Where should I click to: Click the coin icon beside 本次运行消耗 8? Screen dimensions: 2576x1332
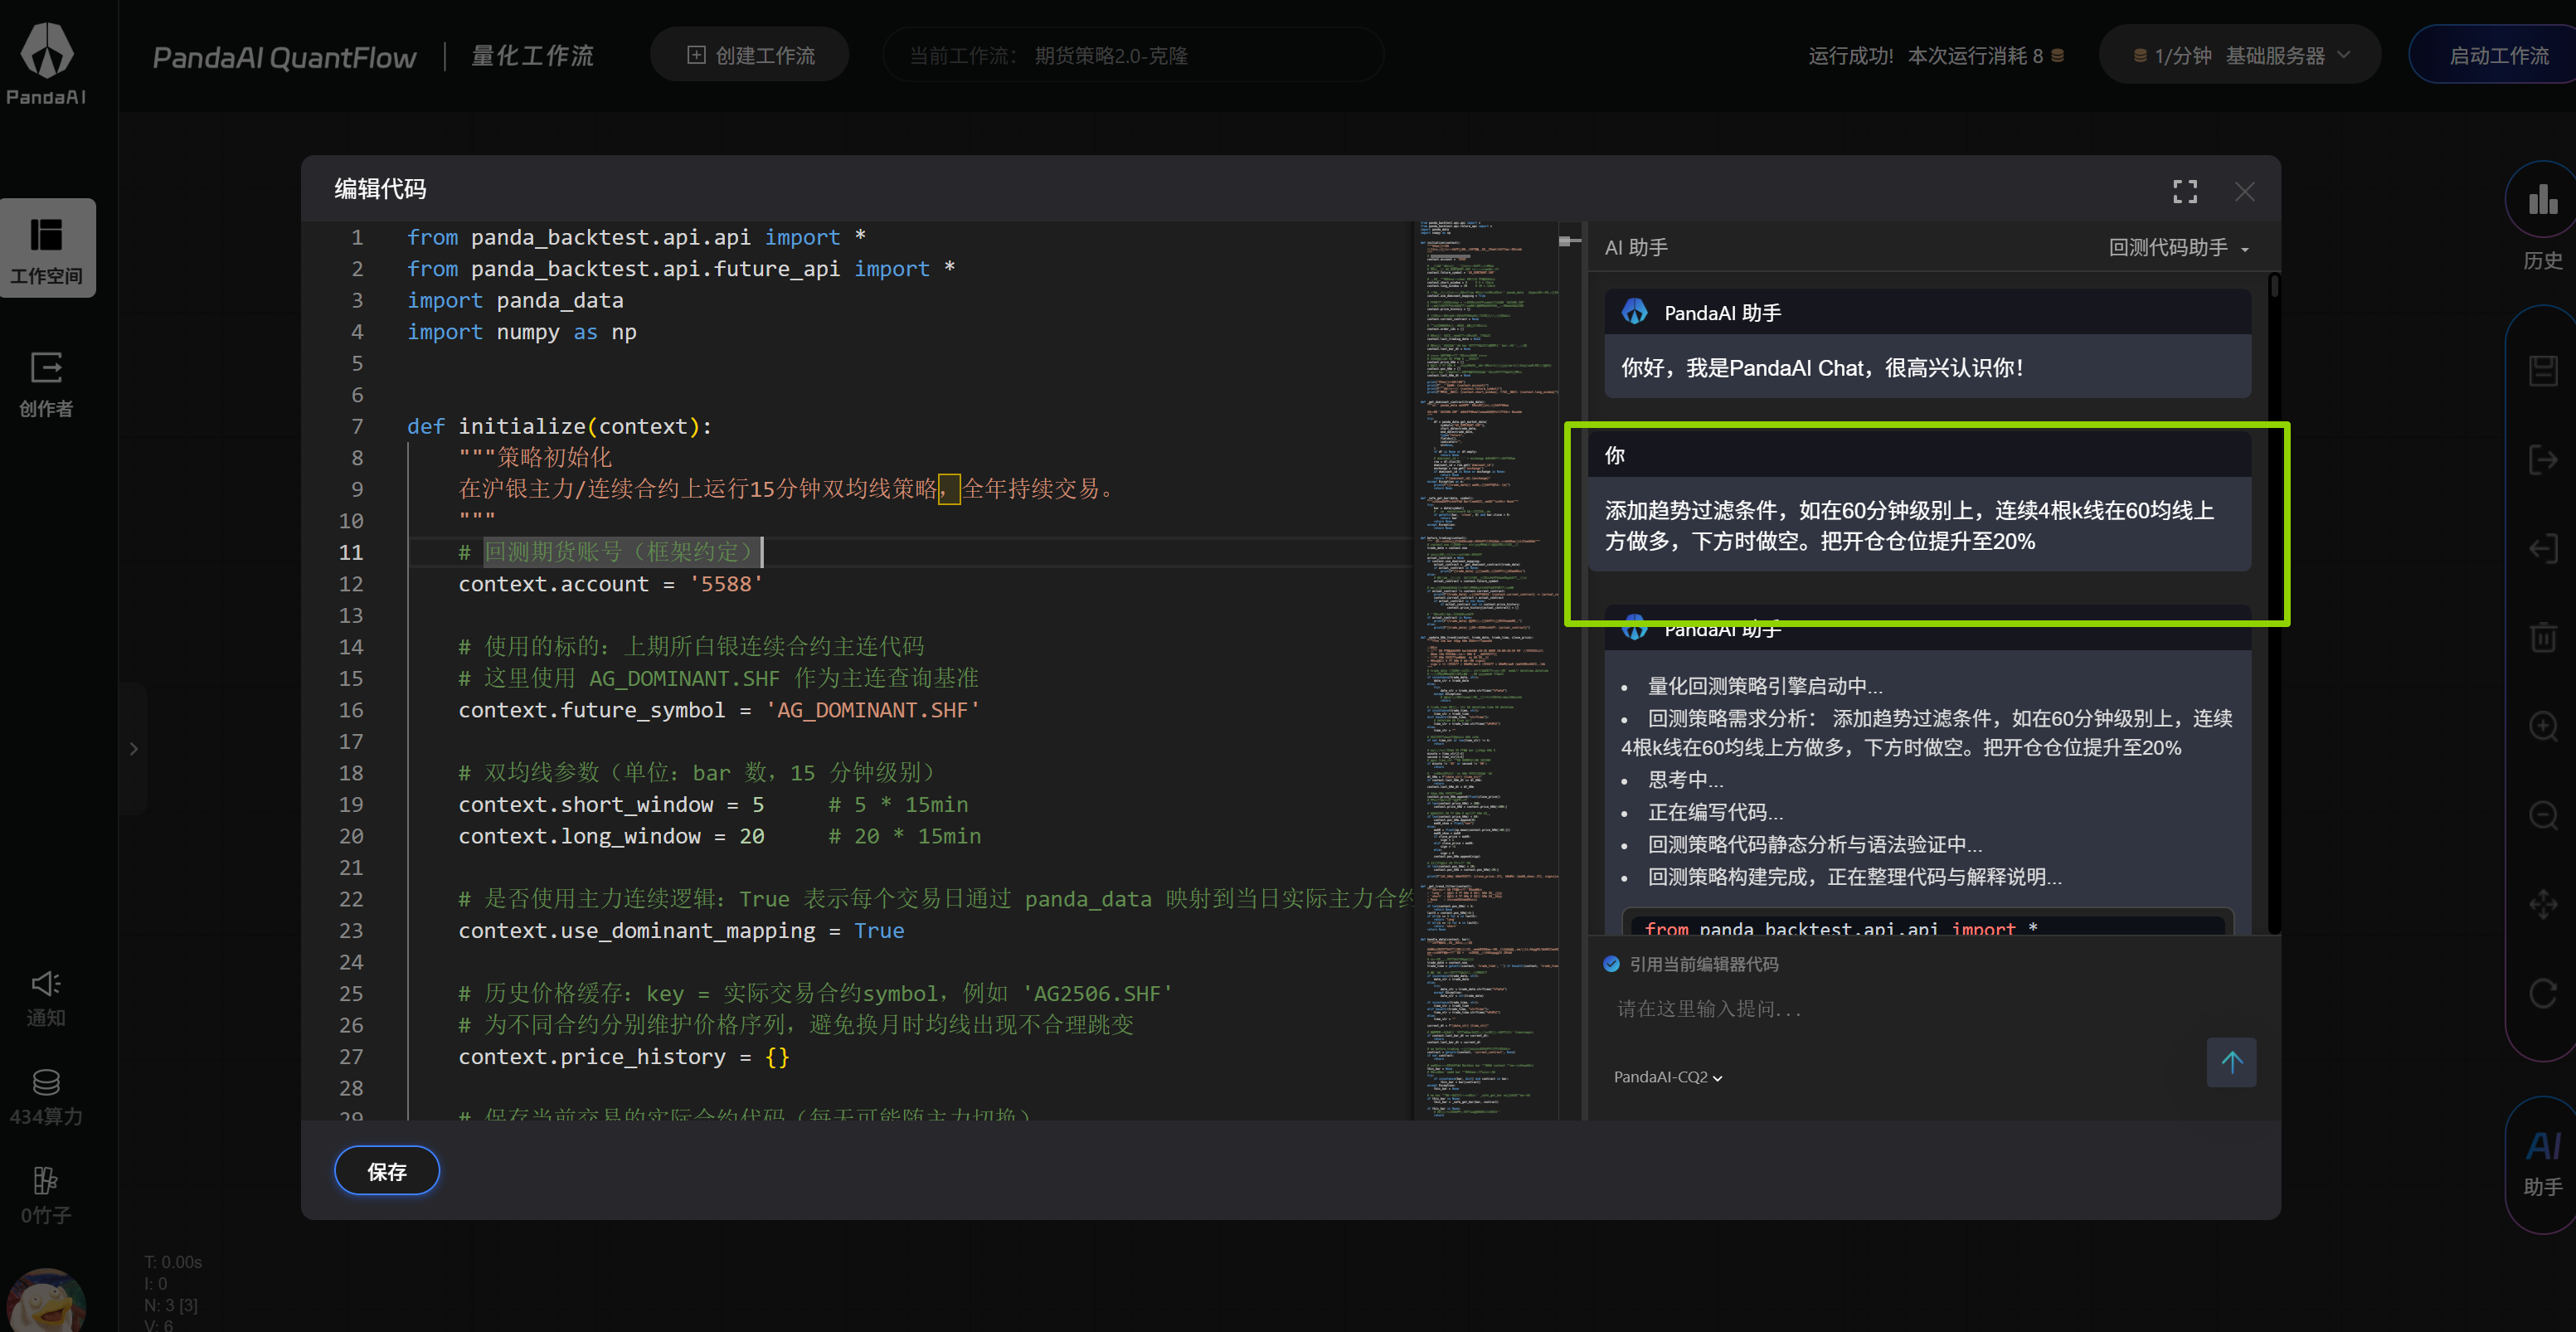coord(2057,56)
